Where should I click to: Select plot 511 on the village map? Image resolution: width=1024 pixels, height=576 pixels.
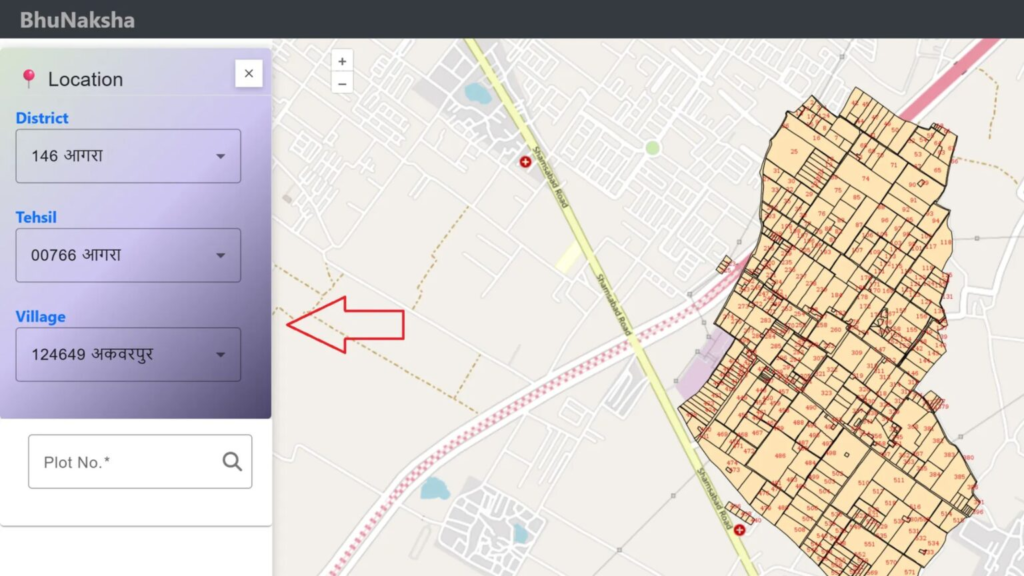(899, 480)
